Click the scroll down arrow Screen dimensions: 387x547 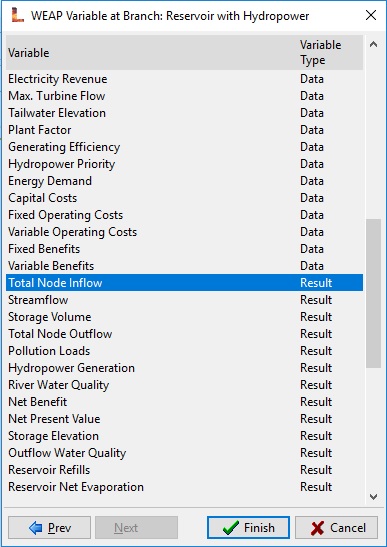373,496
